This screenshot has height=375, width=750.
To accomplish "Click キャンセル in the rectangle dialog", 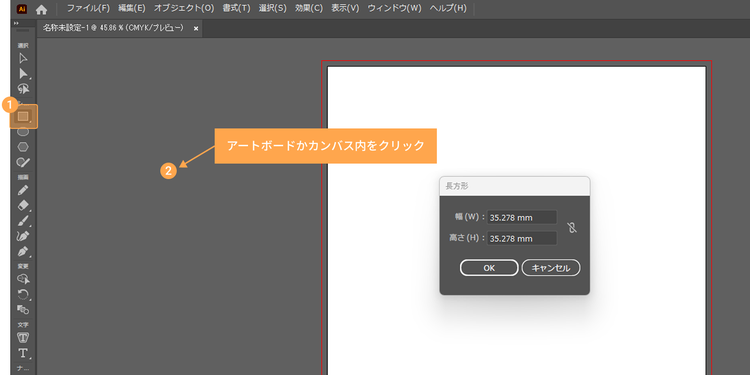I will click(551, 268).
